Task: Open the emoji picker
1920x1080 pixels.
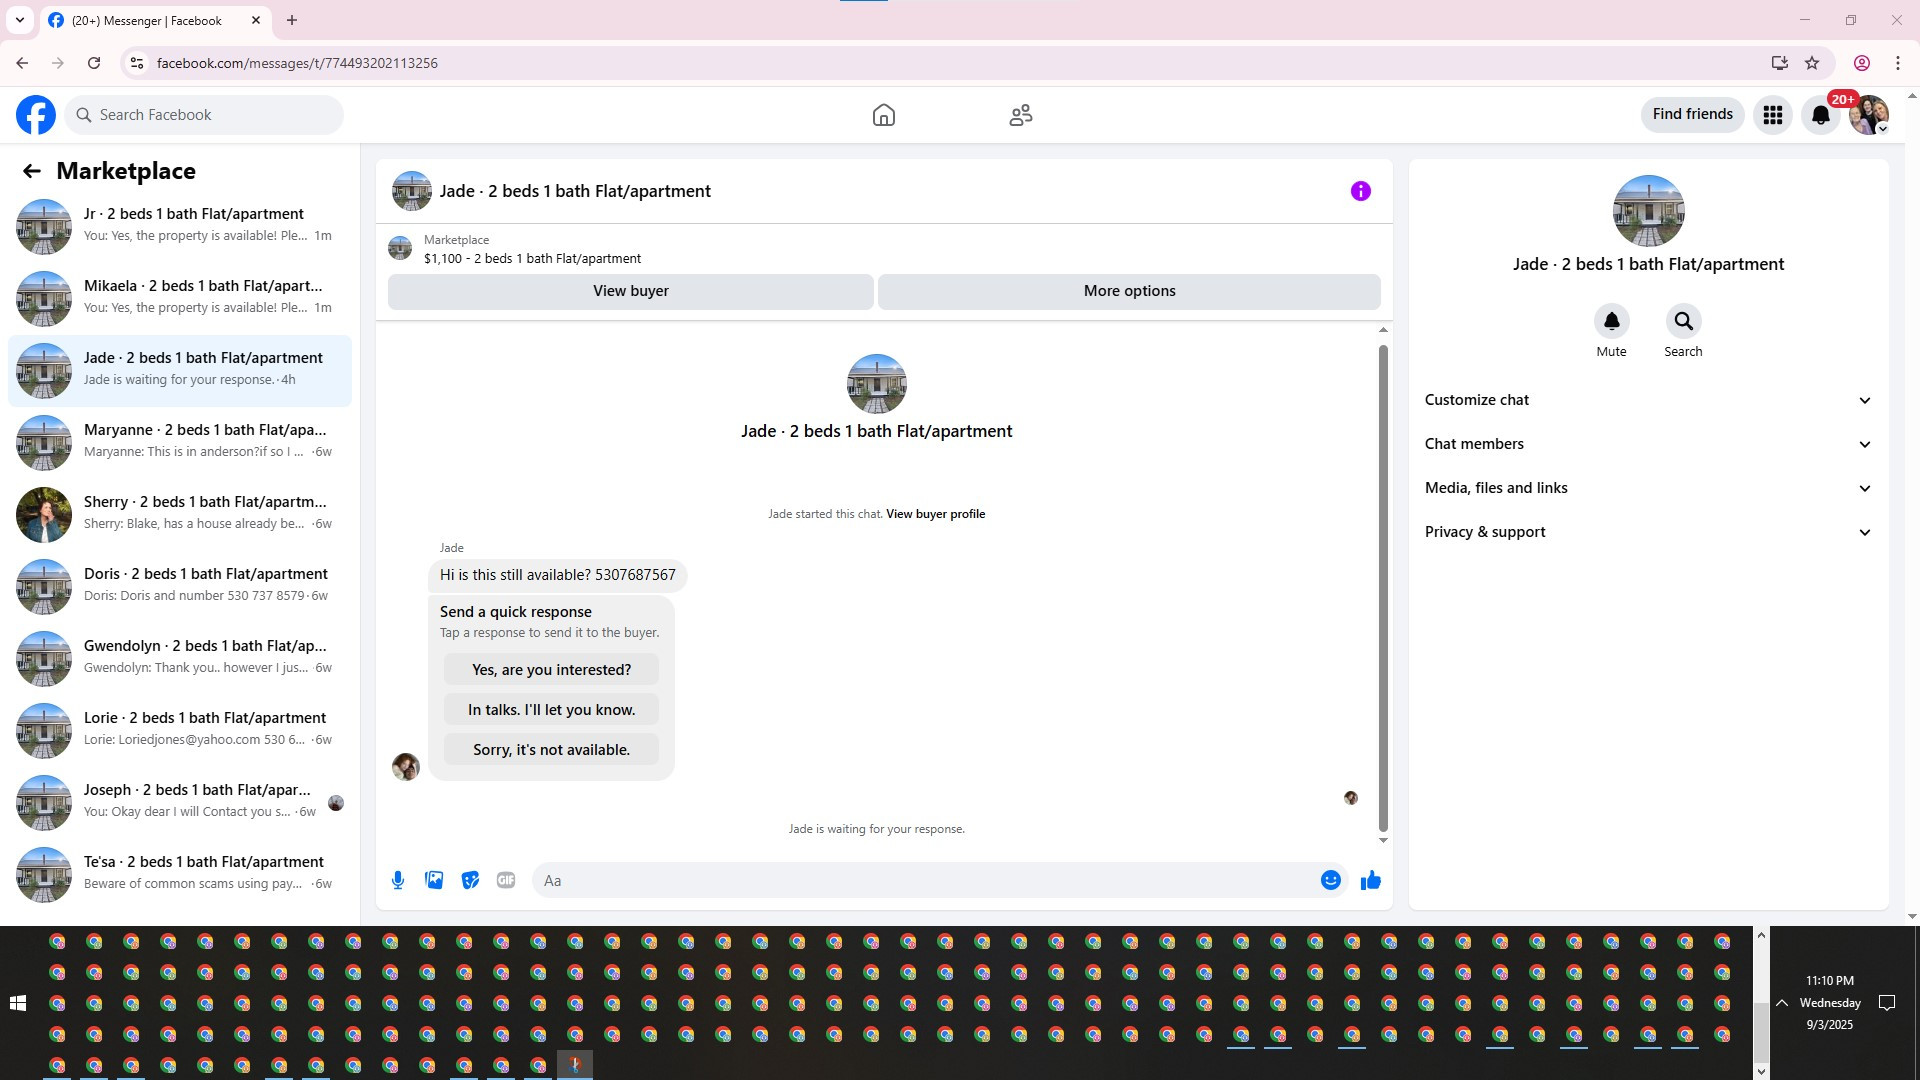Action: pos(1330,880)
